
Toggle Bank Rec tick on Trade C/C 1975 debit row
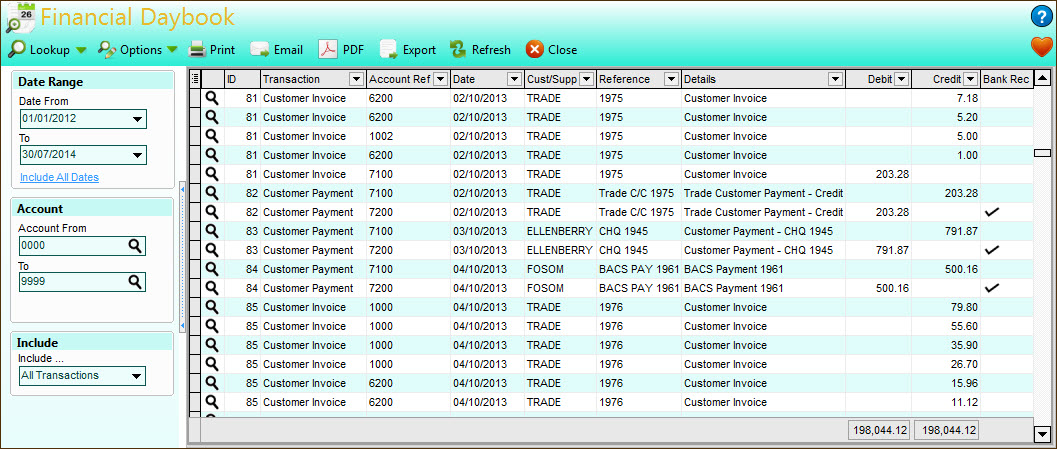point(991,212)
